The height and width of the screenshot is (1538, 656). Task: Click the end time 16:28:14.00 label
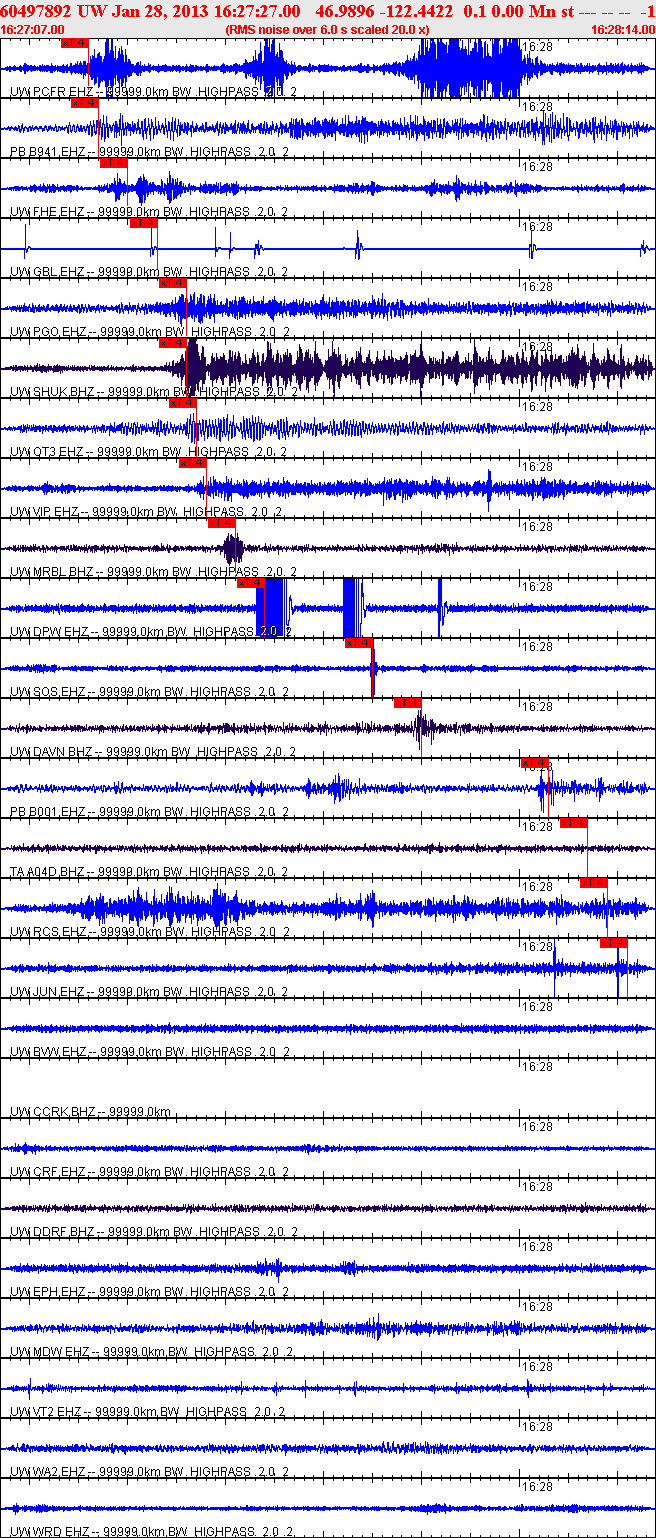(x=622, y=30)
